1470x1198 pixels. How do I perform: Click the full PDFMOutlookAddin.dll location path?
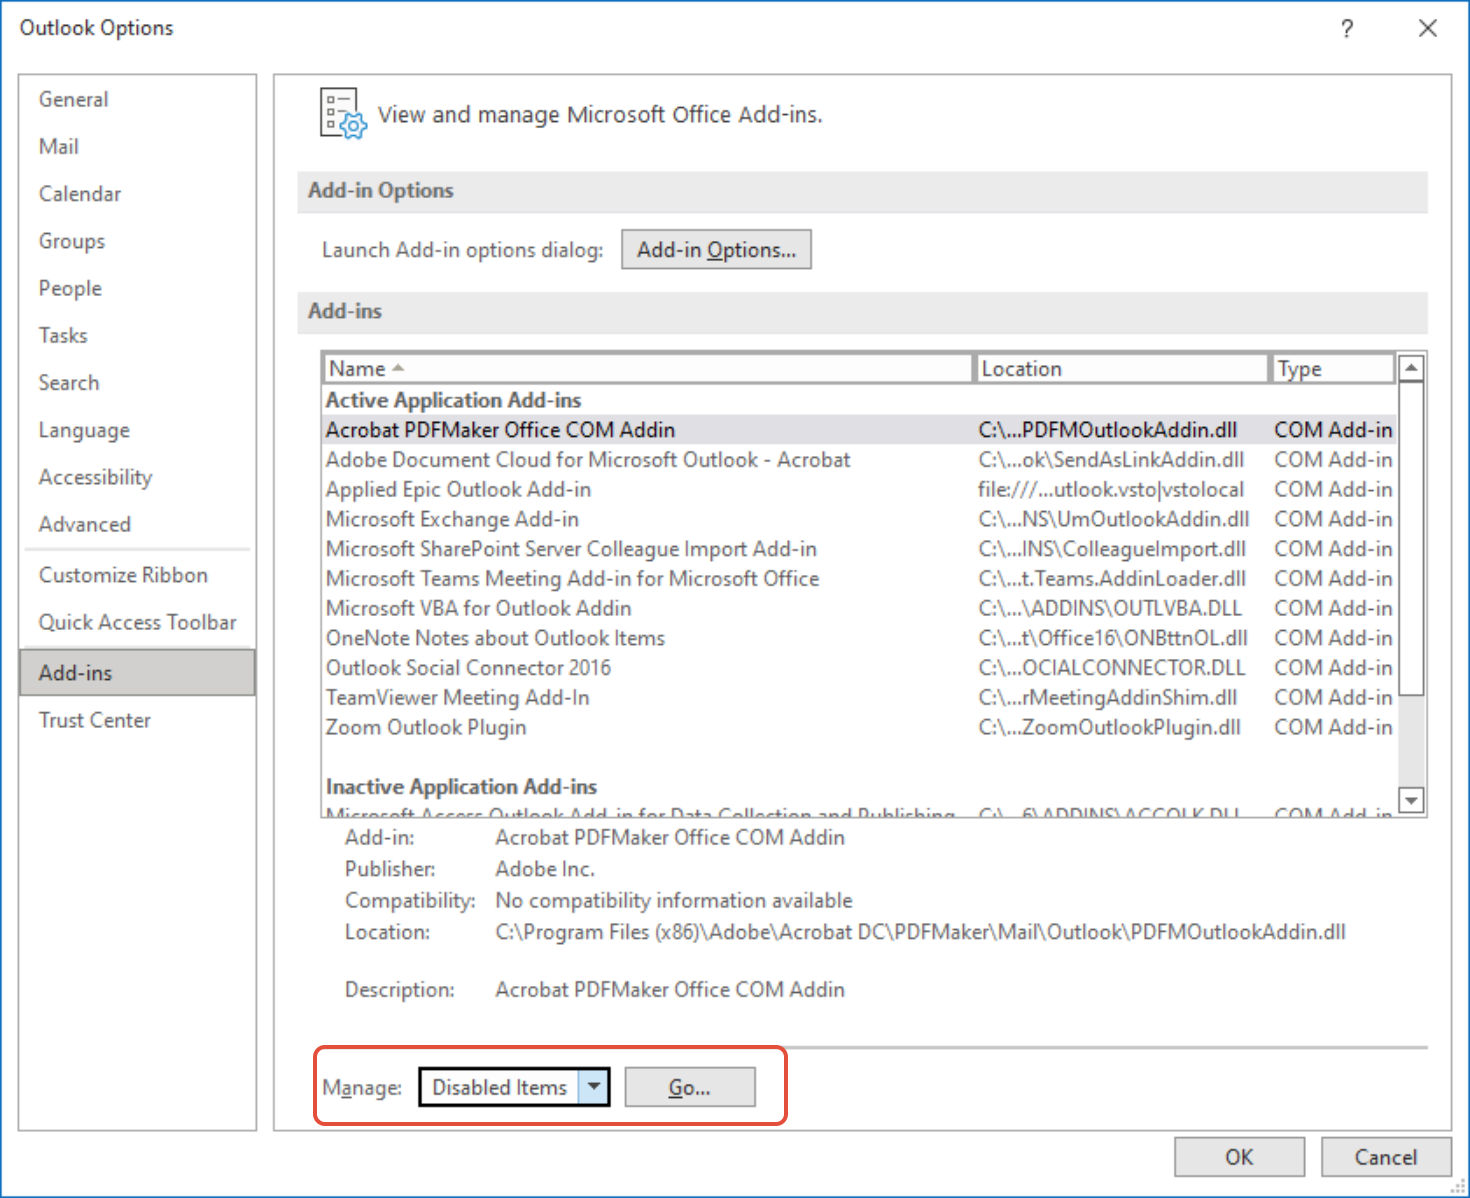[920, 932]
